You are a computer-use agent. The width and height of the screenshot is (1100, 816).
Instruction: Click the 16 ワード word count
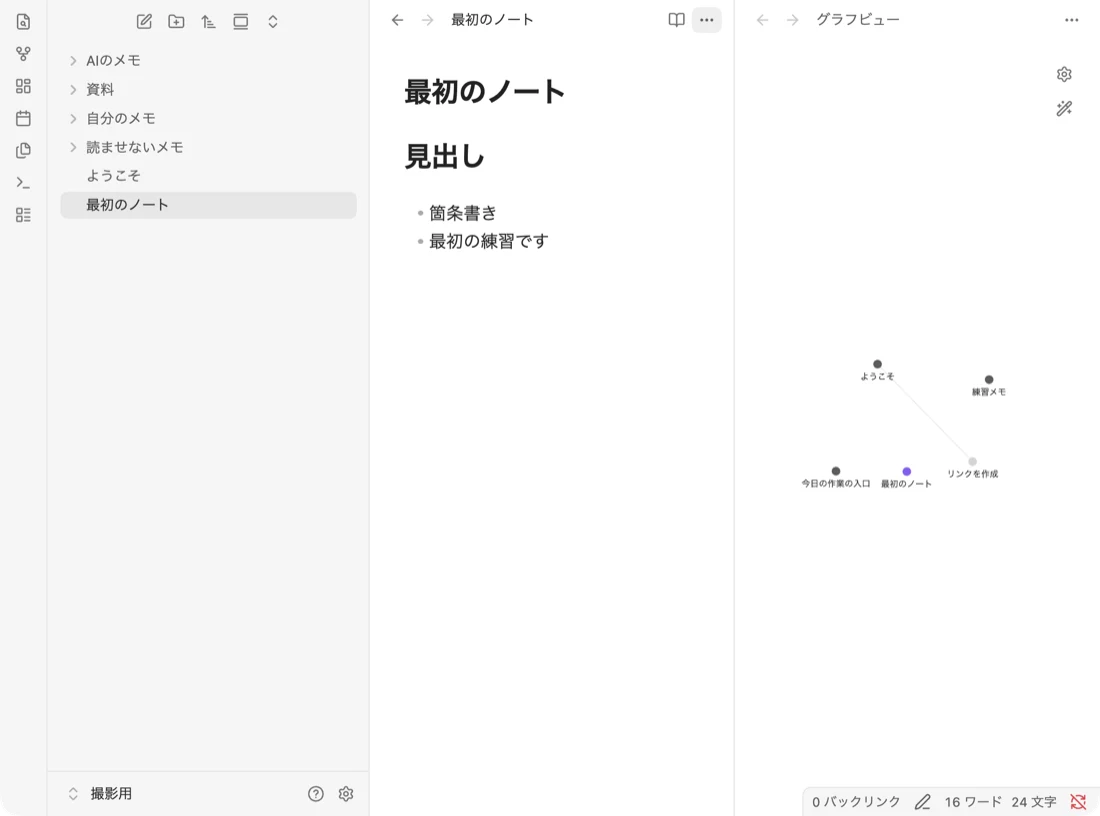point(973,801)
